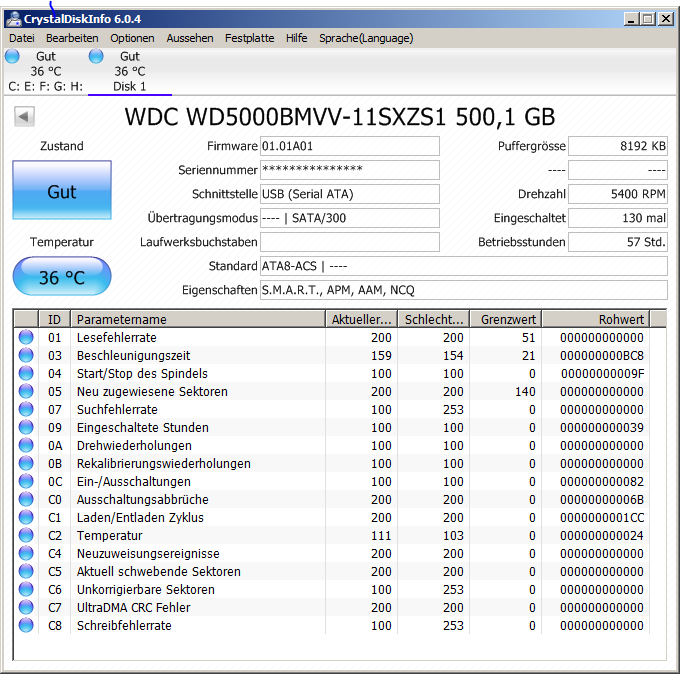
Task: Click the Aktueller... column header
Action: click(362, 319)
